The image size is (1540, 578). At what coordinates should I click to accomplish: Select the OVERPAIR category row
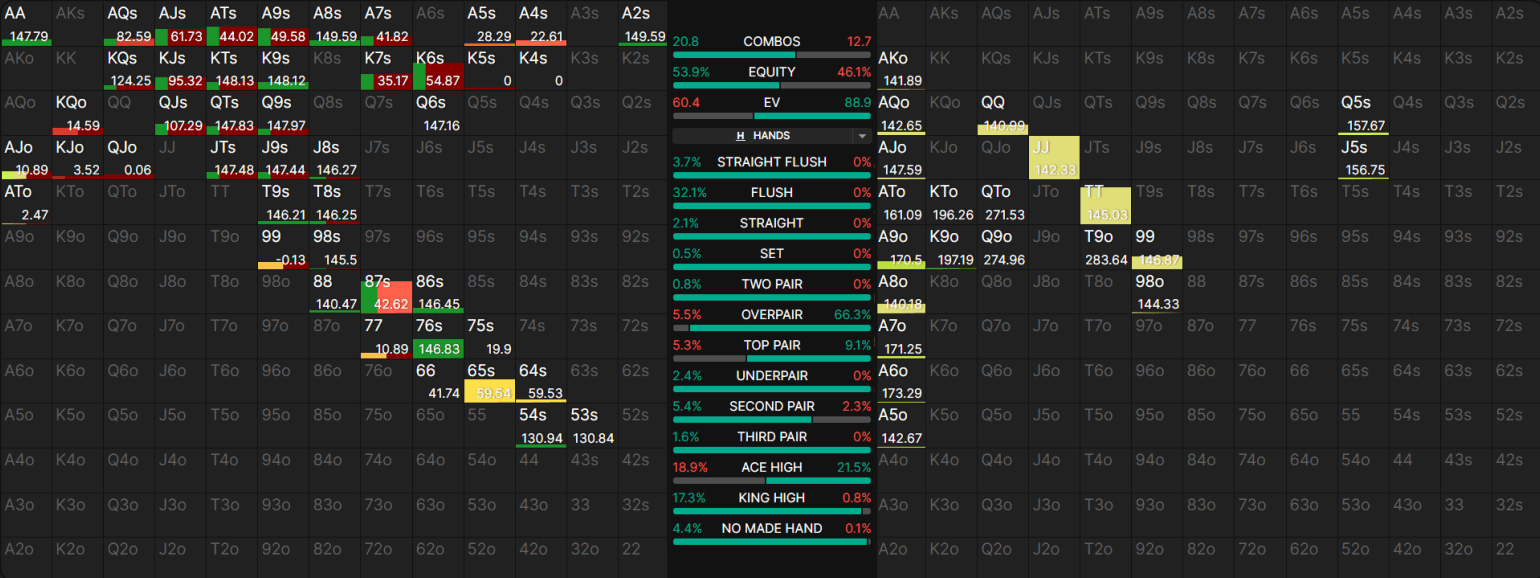point(771,315)
